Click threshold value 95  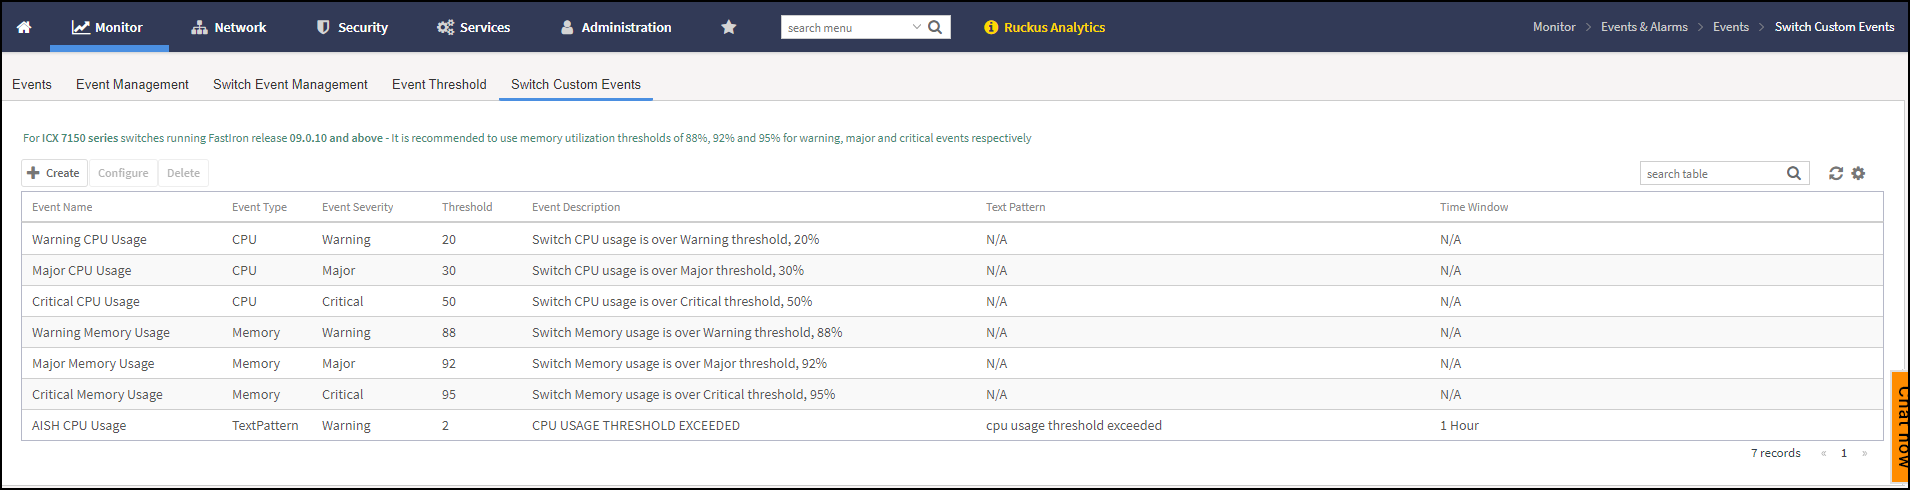pos(449,394)
